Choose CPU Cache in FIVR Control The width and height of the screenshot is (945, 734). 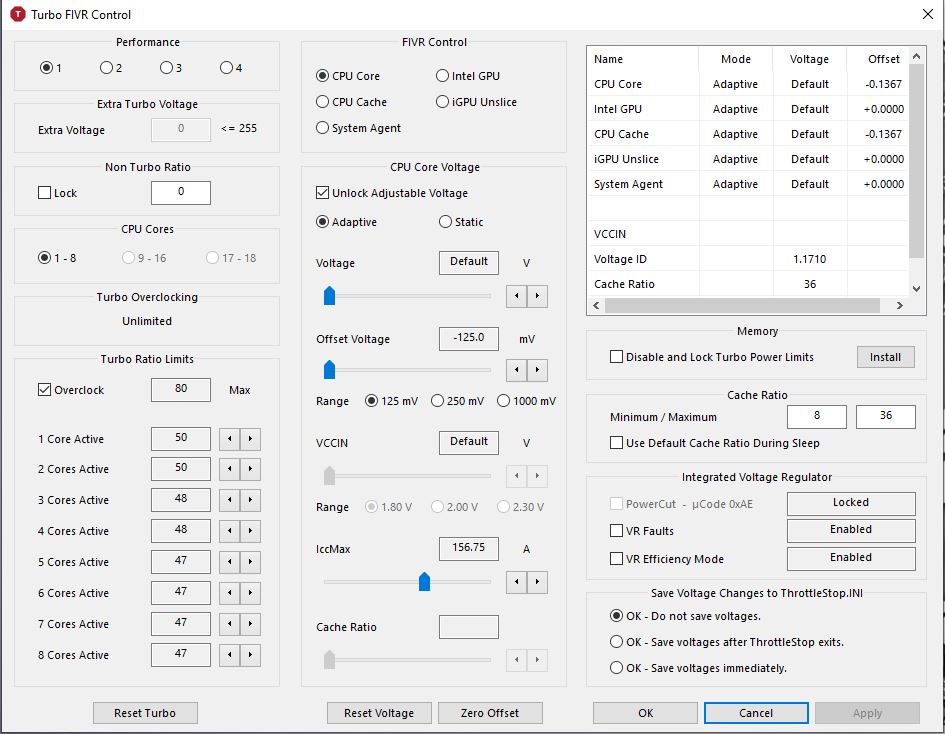pos(351,102)
